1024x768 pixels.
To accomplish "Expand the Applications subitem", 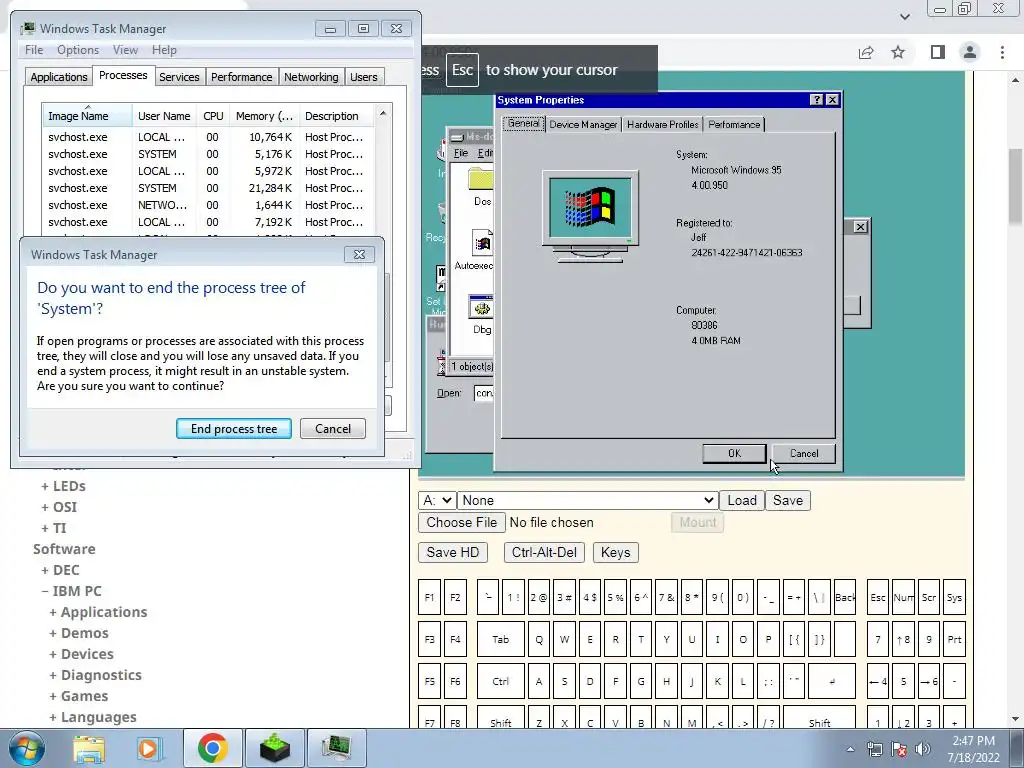I will click(98, 612).
